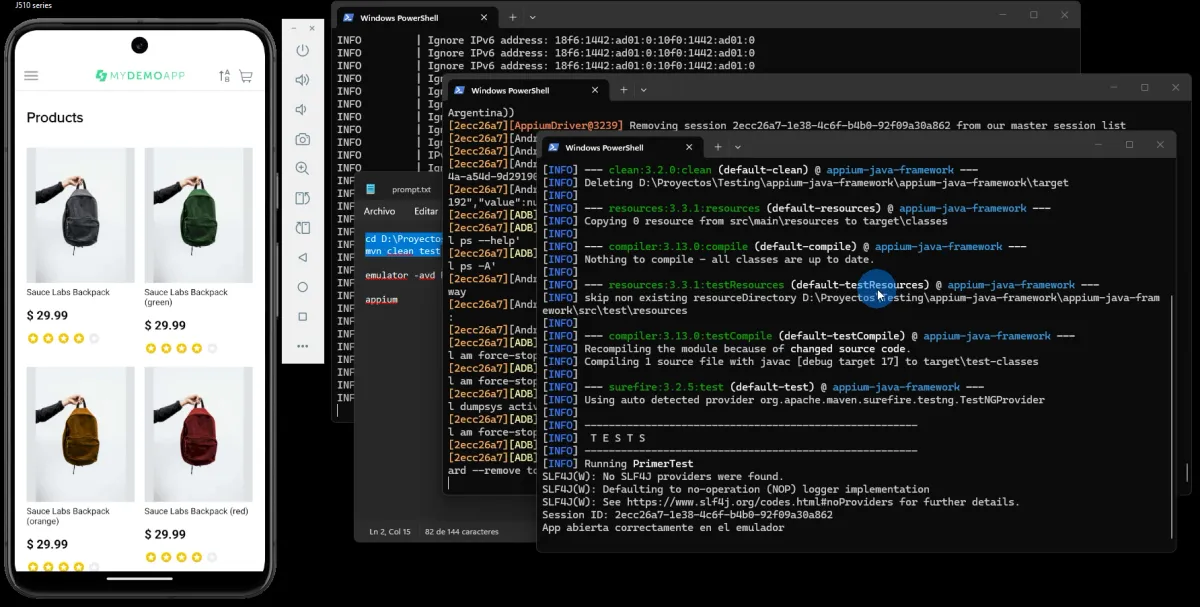The width and height of the screenshot is (1200, 607).
Task: Open the tab dropdown chevron in the middle PowerShell window
Action: pyautogui.click(x=643, y=90)
